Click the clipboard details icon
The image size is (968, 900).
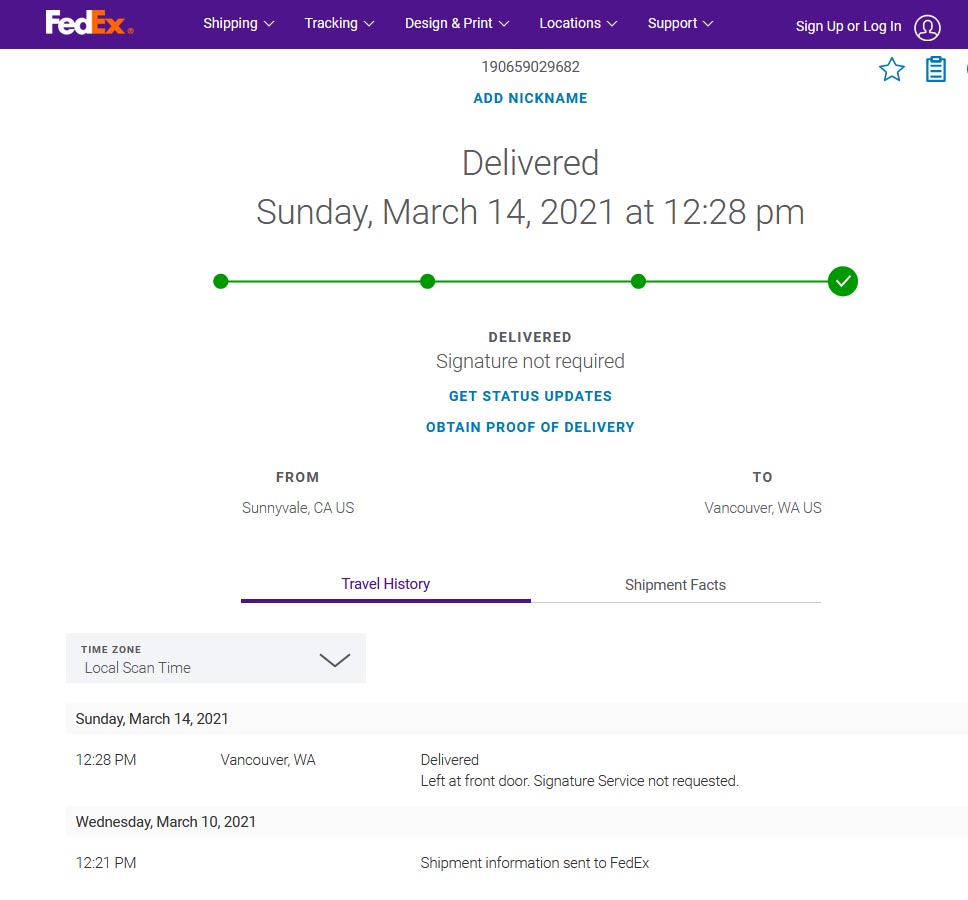[935, 69]
